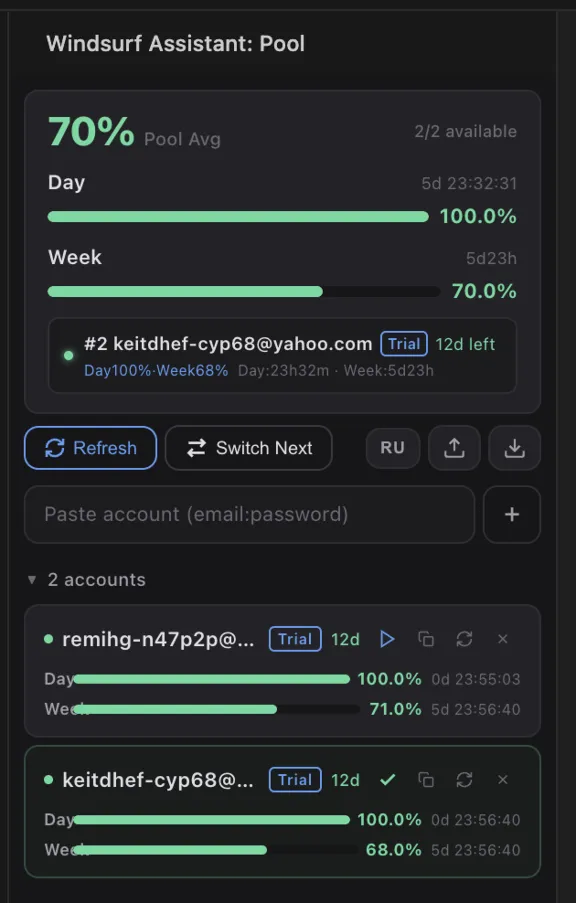Copy credentials for the remihg account
Viewport: 576px width, 903px height.
click(x=426, y=639)
